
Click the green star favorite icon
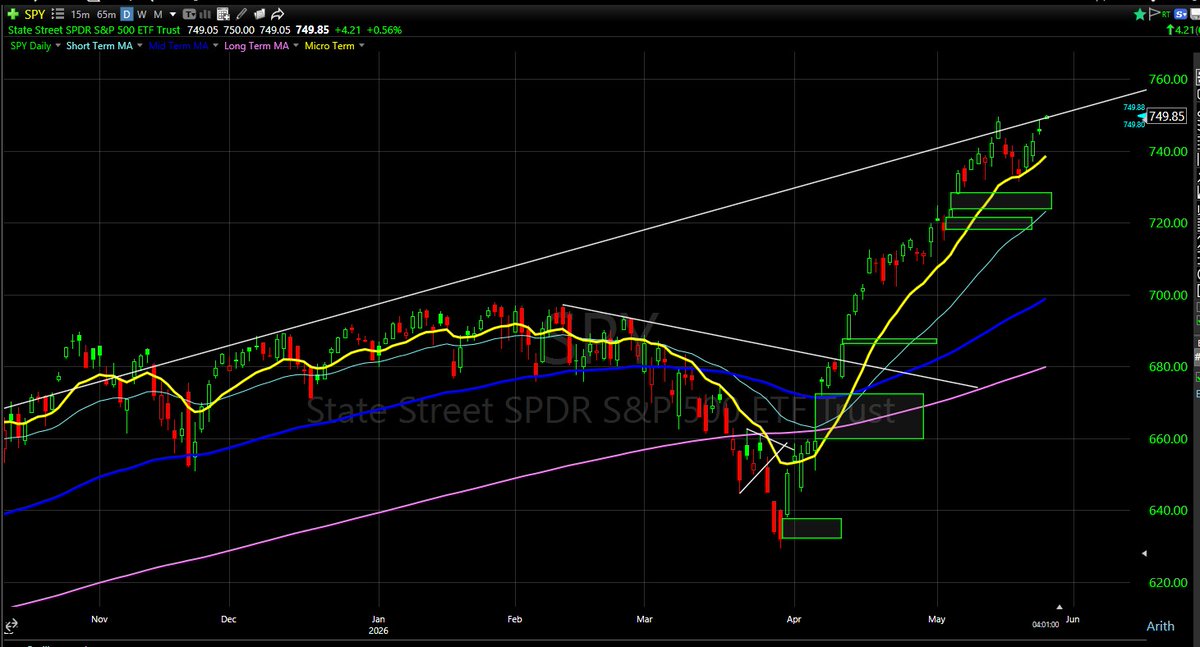tap(1139, 14)
